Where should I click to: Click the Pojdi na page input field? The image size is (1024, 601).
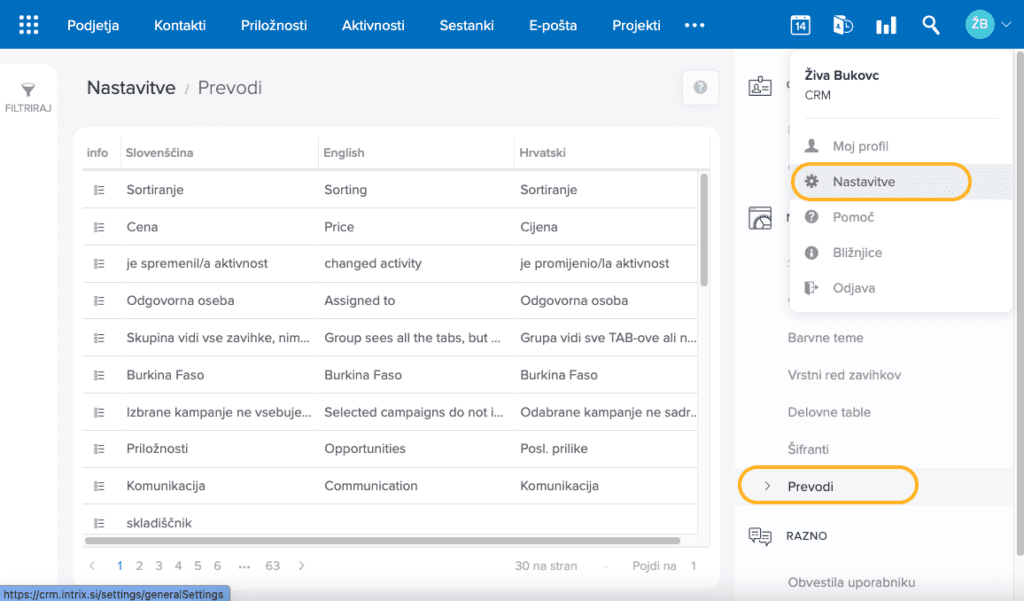click(692, 566)
